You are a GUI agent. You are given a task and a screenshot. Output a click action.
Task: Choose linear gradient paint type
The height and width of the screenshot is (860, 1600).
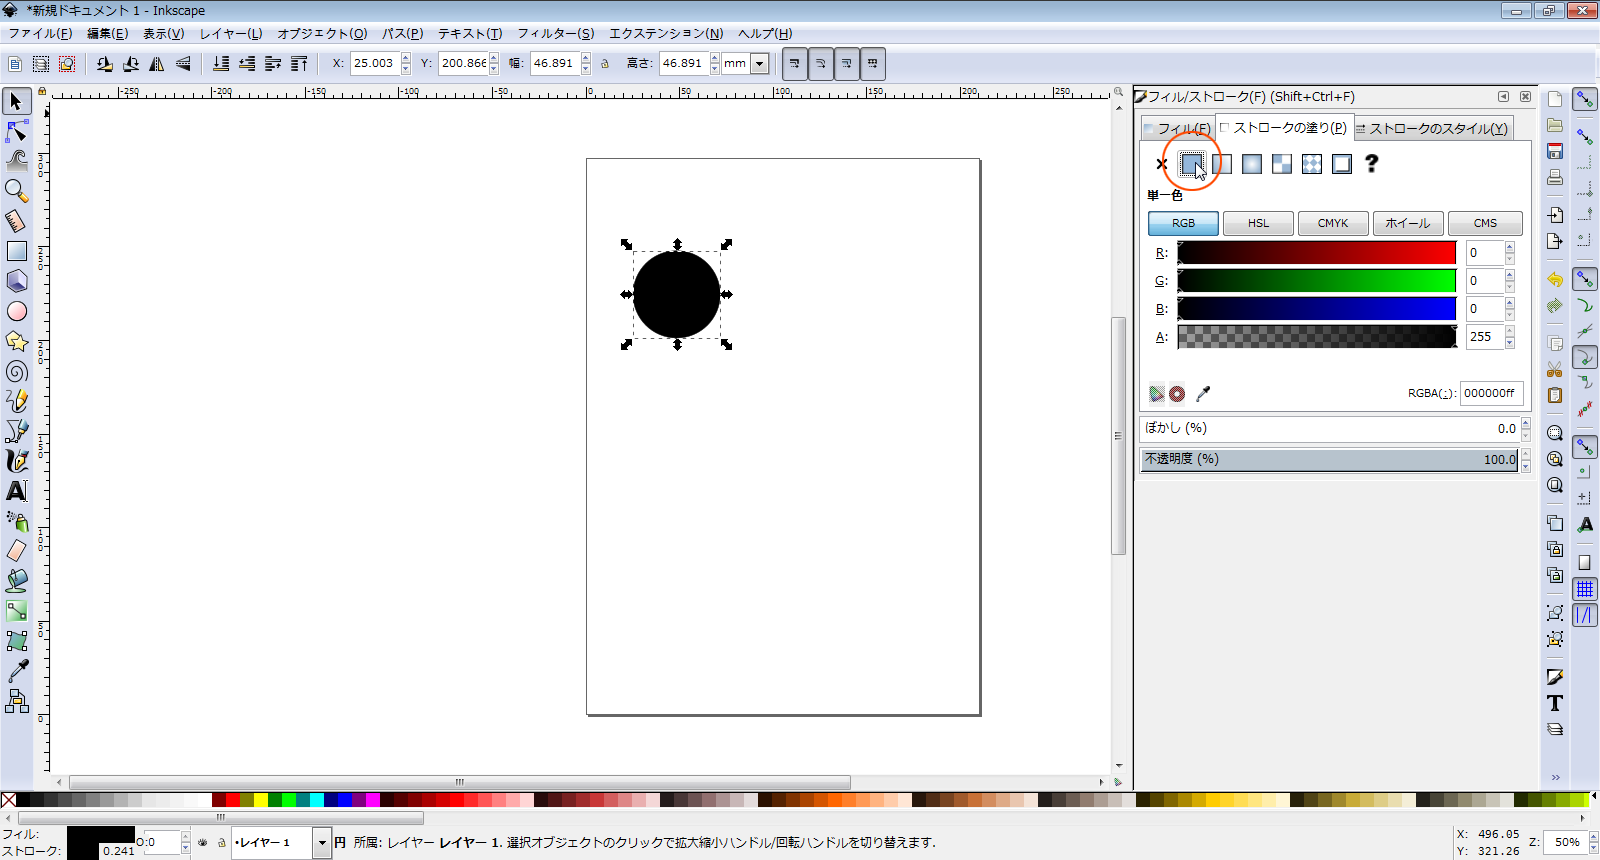click(x=1222, y=164)
